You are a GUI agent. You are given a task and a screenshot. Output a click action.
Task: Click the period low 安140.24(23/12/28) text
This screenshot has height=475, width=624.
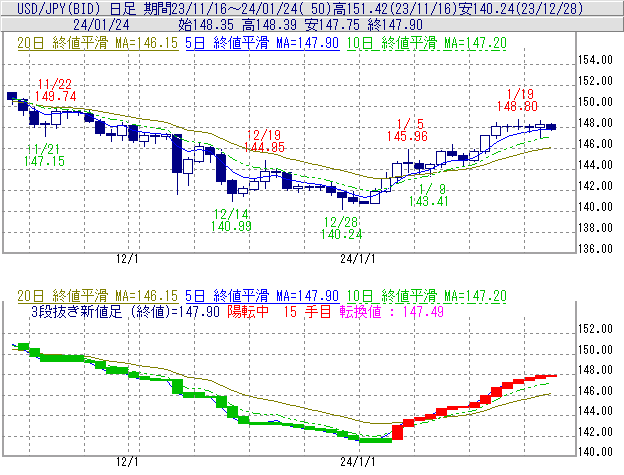point(521,8)
